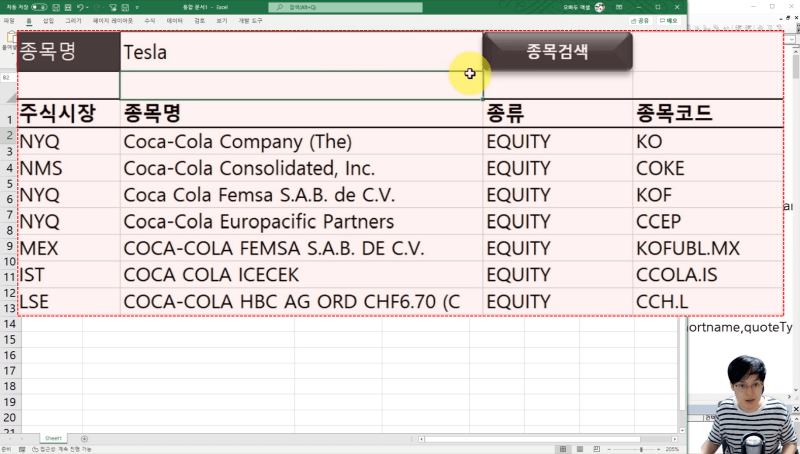The height and width of the screenshot is (454, 800).
Task: Click the cell Coca-Cola Consolidated, Inc.
Action: click(x=301, y=168)
